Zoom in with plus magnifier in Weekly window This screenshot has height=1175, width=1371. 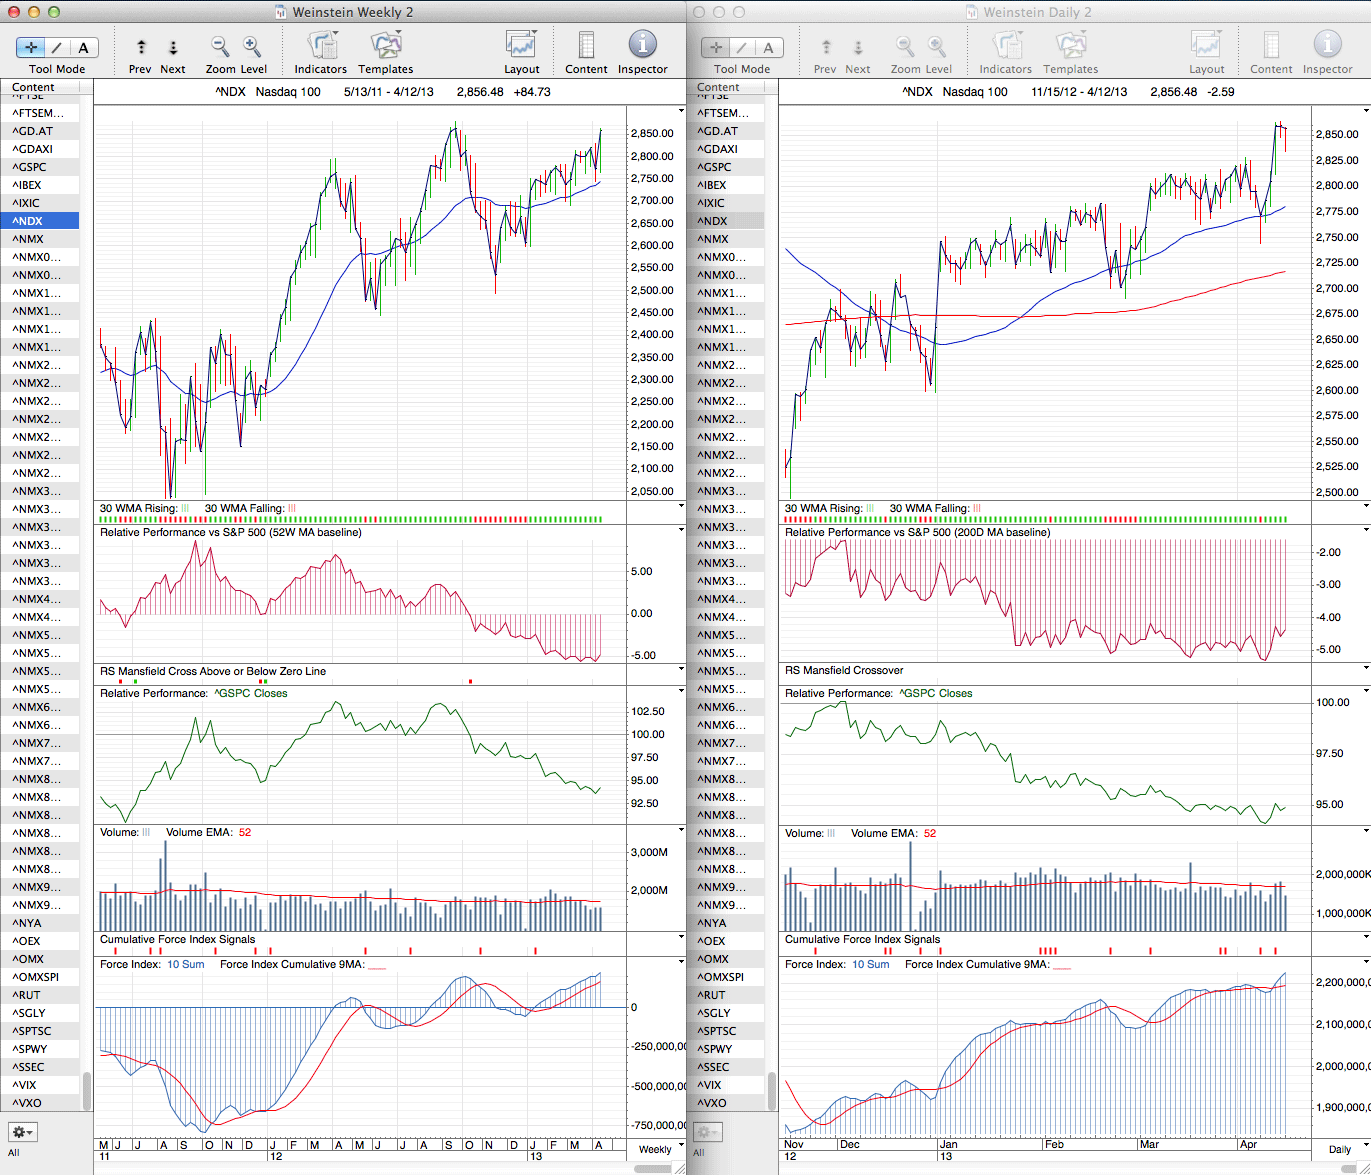coord(252,46)
